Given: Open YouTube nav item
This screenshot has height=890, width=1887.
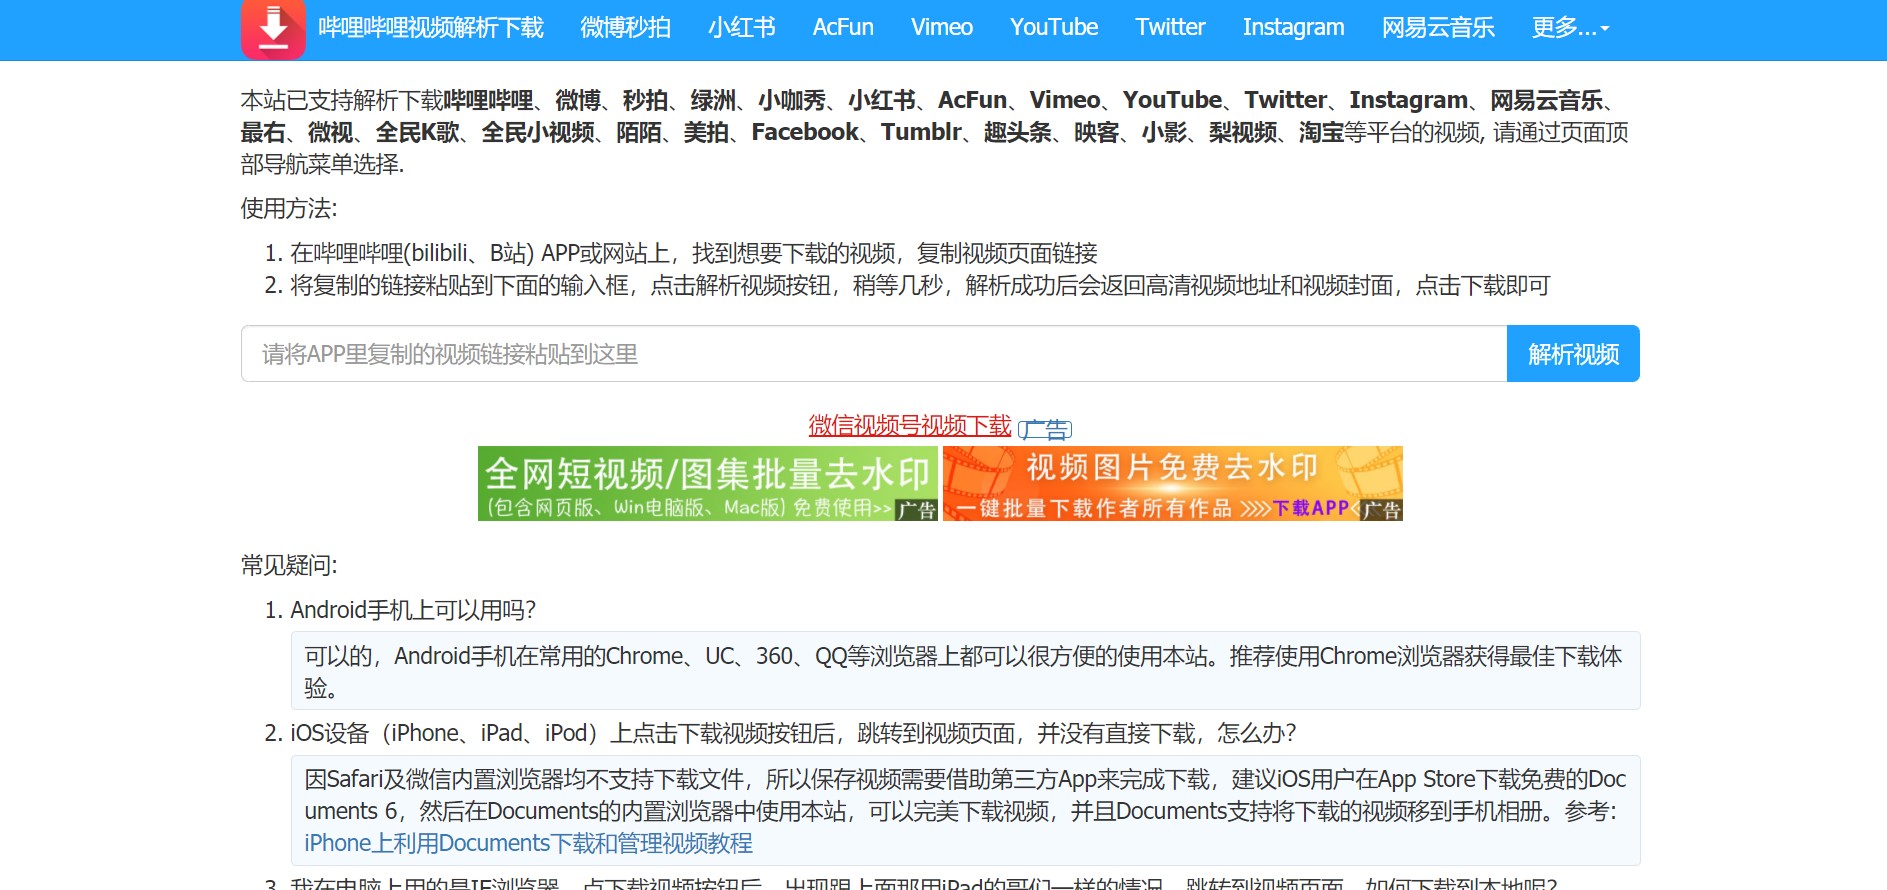Looking at the screenshot, I should point(1054,27).
